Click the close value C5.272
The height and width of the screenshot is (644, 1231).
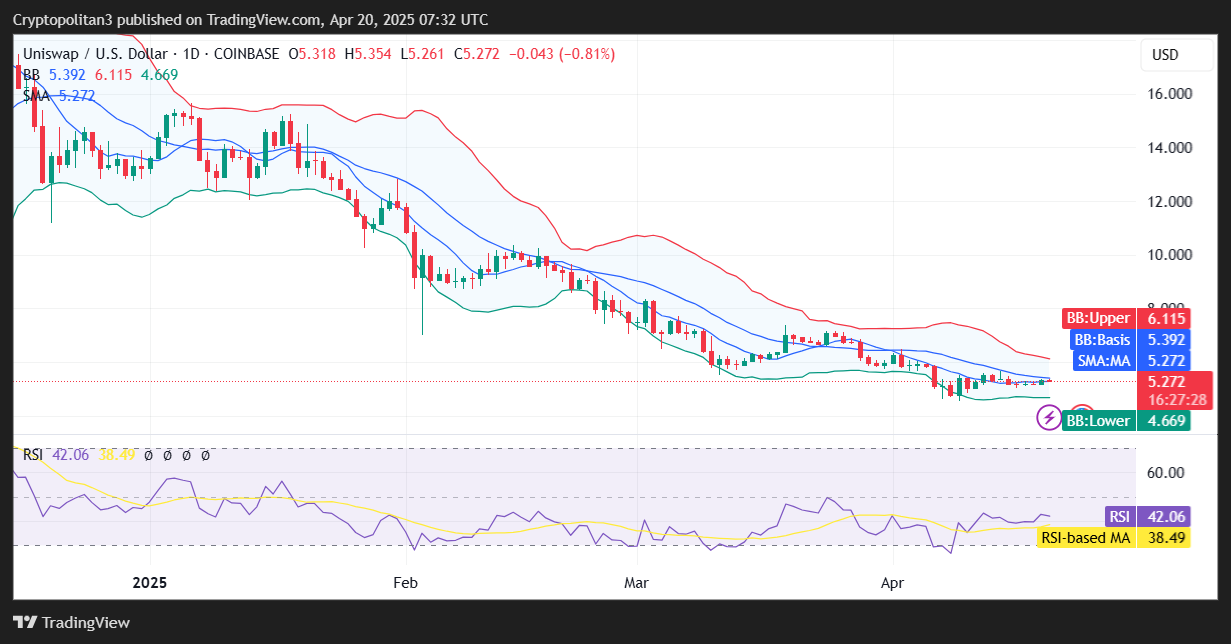pyautogui.click(x=479, y=54)
